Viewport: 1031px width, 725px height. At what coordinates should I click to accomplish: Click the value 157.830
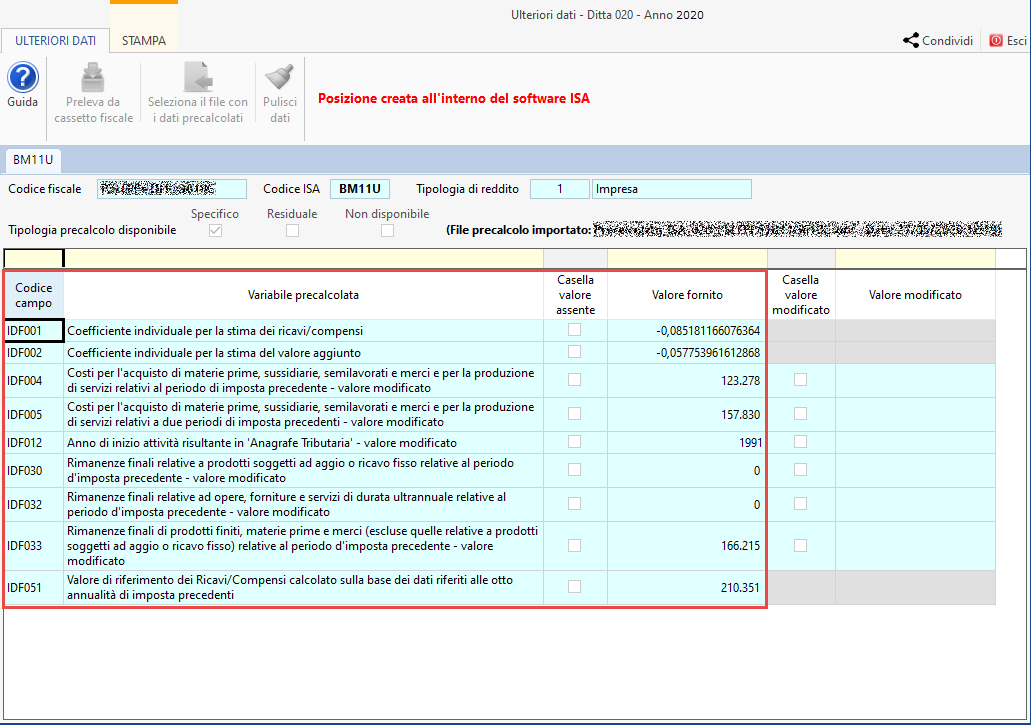coord(740,415)
